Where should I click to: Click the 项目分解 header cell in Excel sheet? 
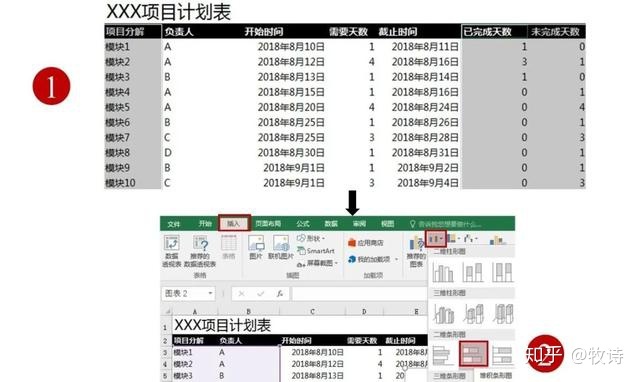[189, 340]
